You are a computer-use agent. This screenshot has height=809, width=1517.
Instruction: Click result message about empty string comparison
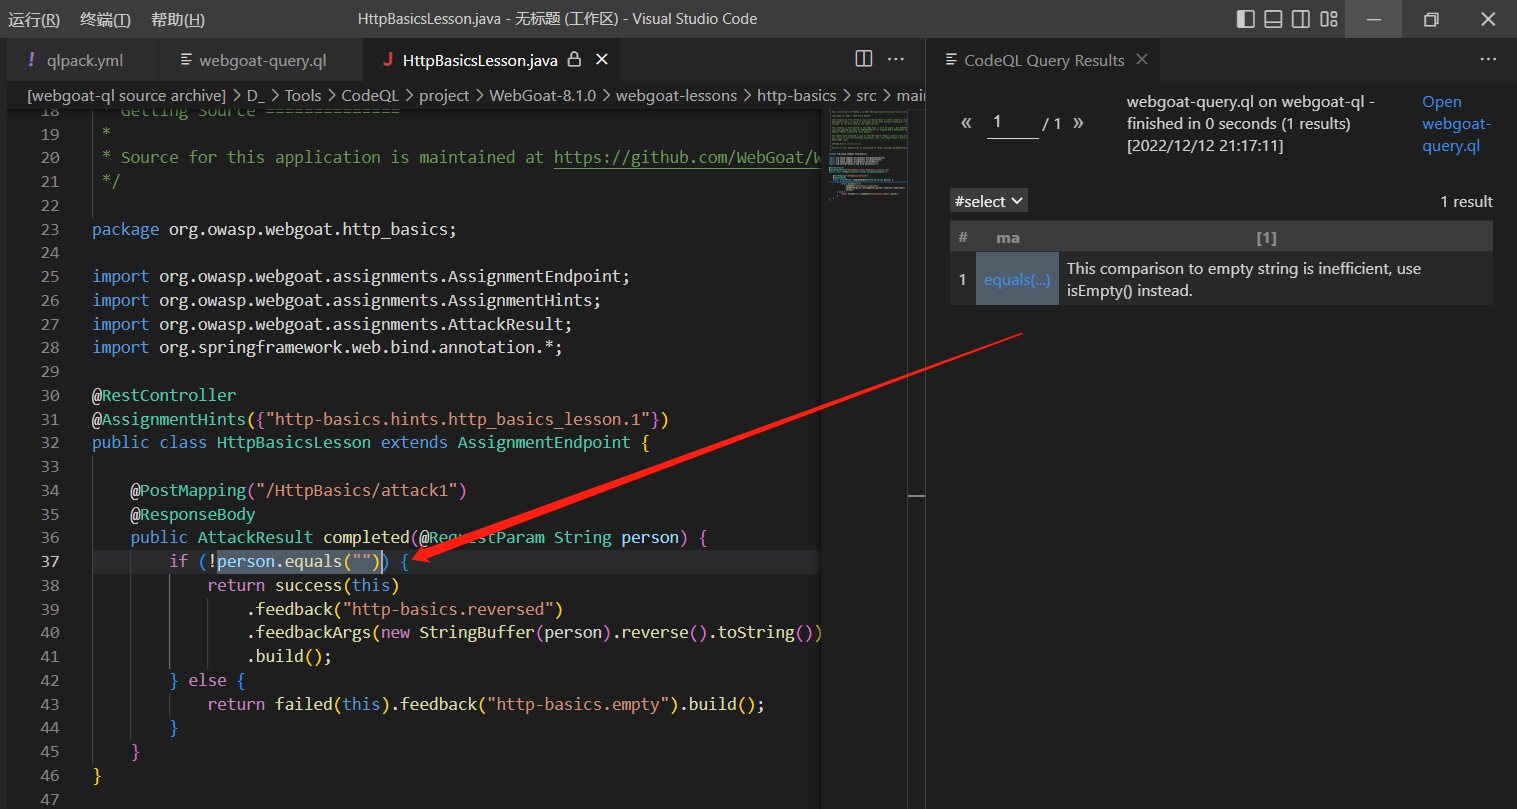(x=1244, y=280)
